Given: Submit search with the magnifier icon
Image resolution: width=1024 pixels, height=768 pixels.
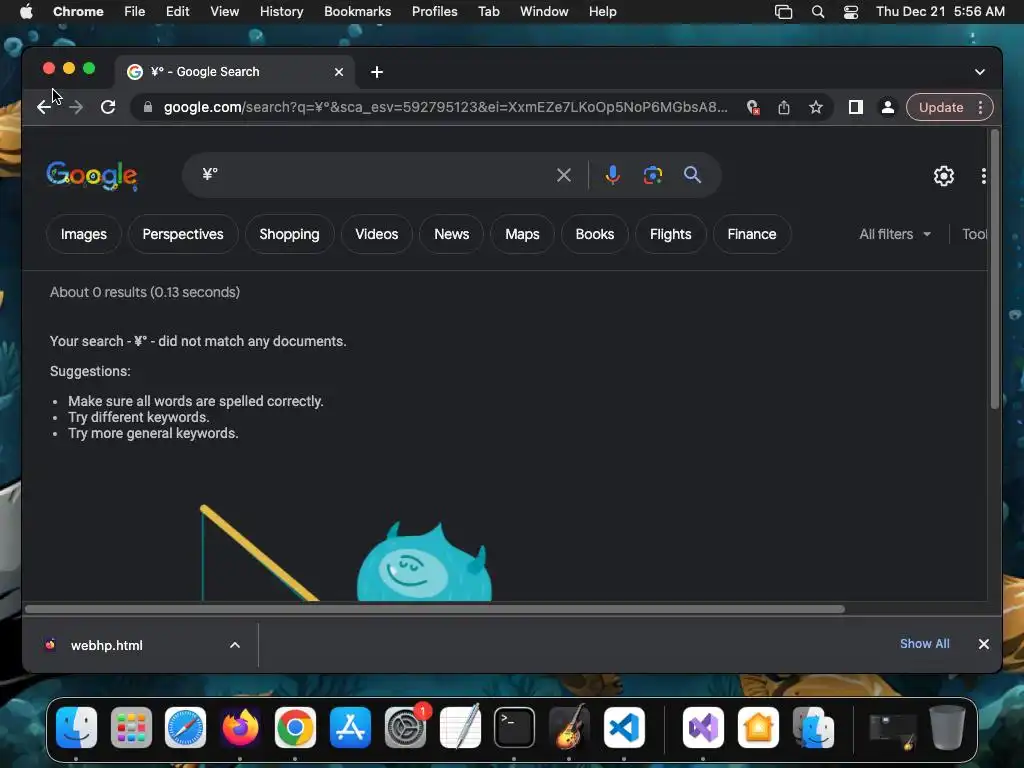Looking at the screenshot, I should click(692, 175).
